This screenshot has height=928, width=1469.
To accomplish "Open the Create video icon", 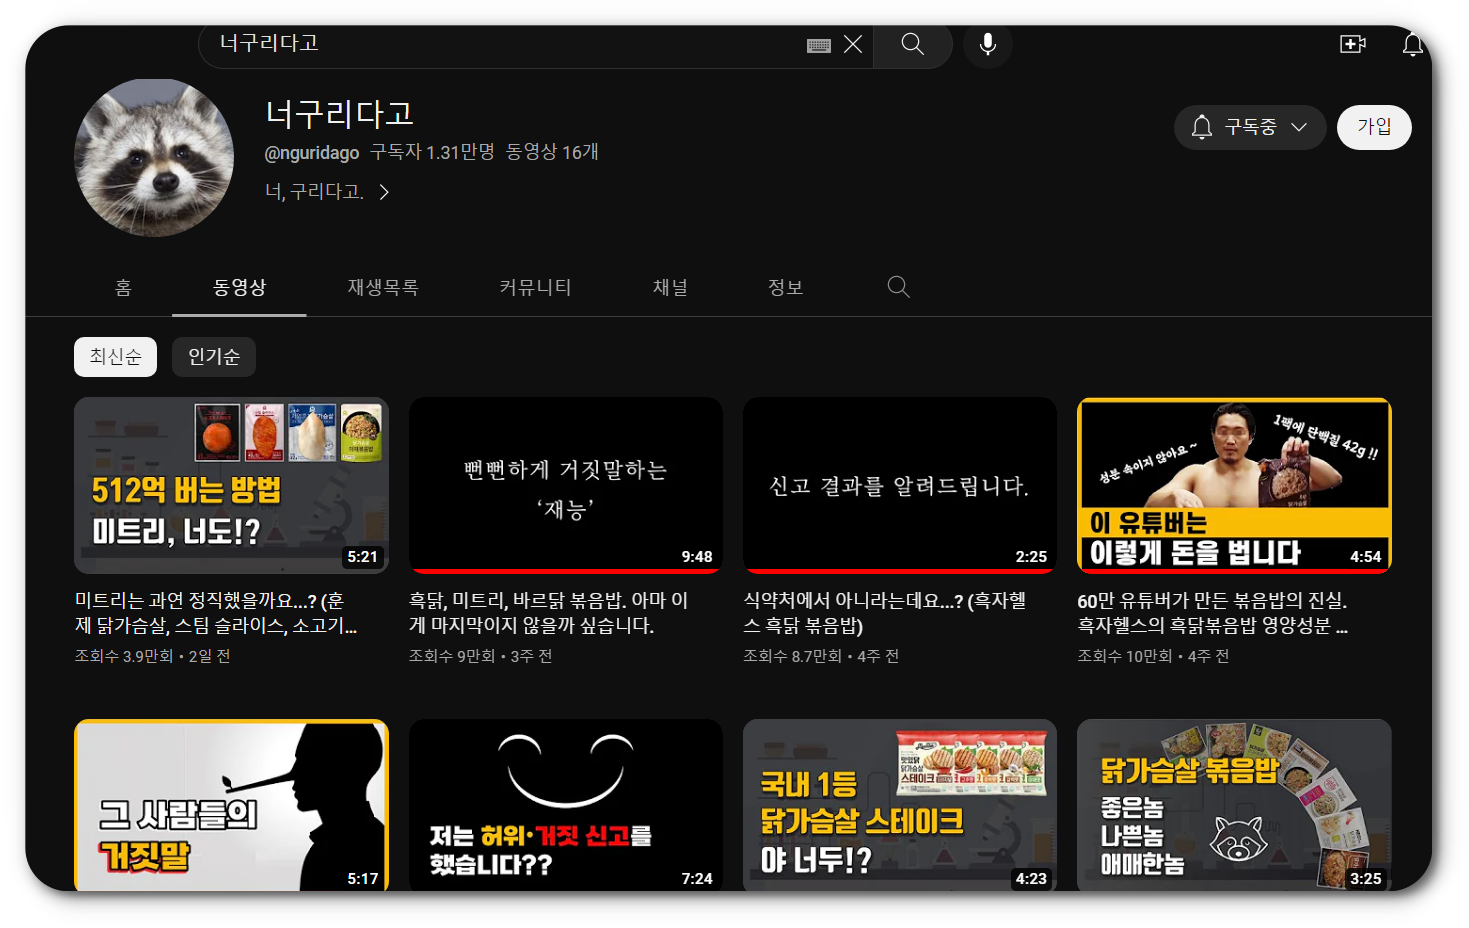I will 1353,44.
